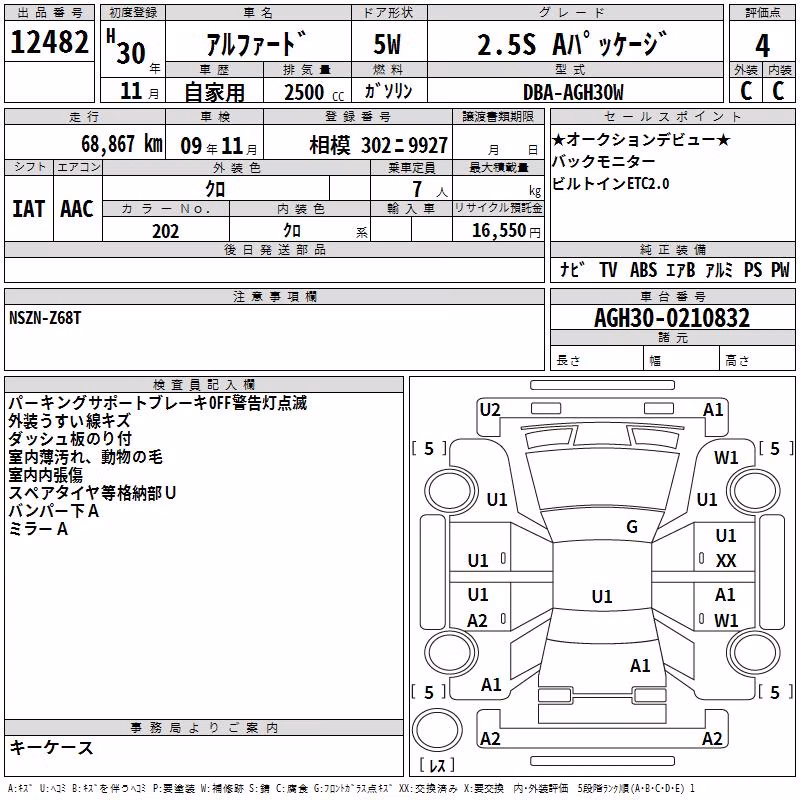Viewport: 800px width, 800px height.
Task: Click the shaken expiry 09年11月
Action: (219, 146)
